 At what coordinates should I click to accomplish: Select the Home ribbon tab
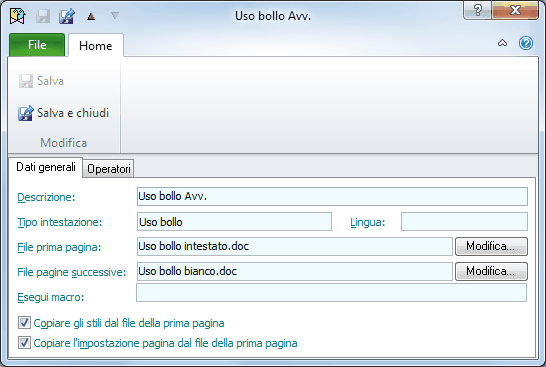tap(96, 46)
